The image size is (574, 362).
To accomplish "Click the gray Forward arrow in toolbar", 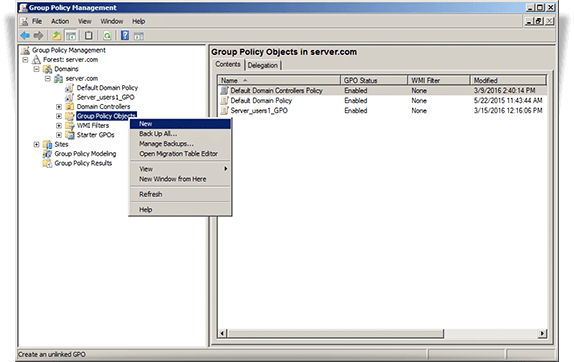I will click(38, 36).
